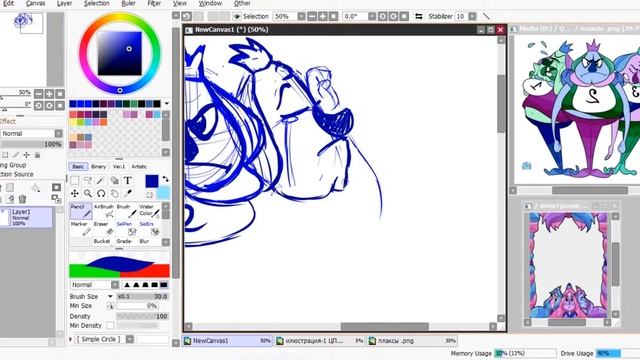Select the flattest brush edge shape
This screenshot has height=360, width=640.
coord(164,284)
